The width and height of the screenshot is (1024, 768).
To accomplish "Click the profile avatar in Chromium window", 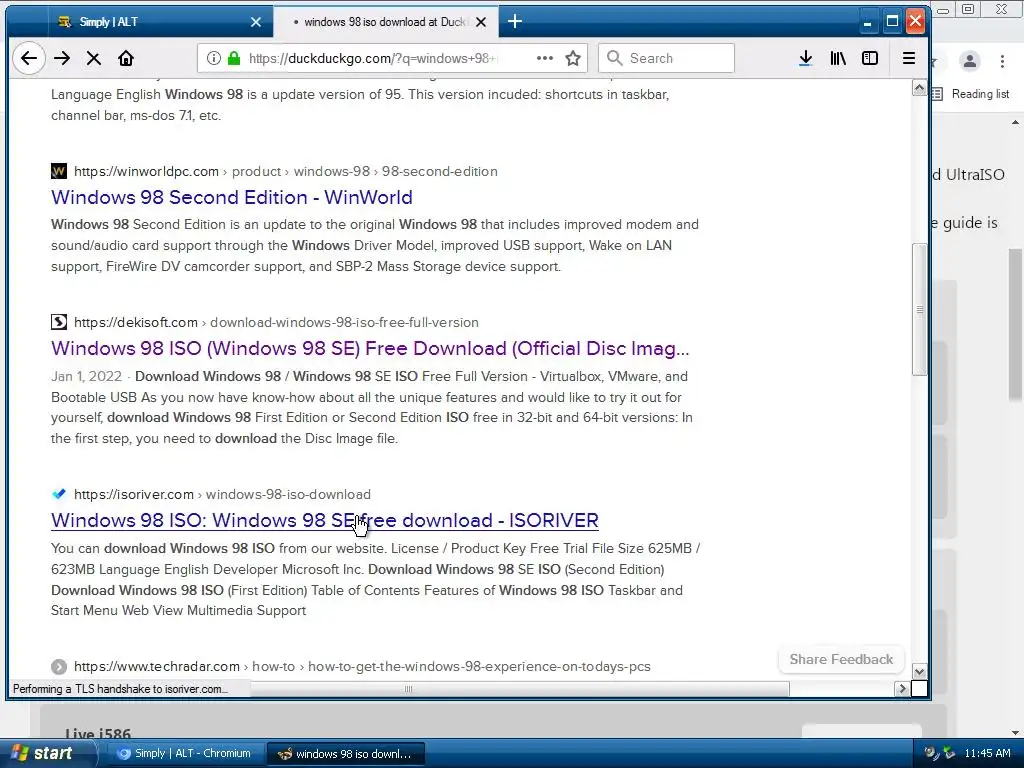I will tap(970, 61).
